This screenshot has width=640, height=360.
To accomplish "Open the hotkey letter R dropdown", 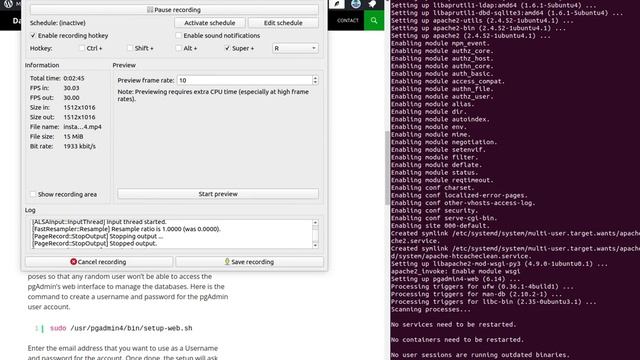I will point(295,48).
